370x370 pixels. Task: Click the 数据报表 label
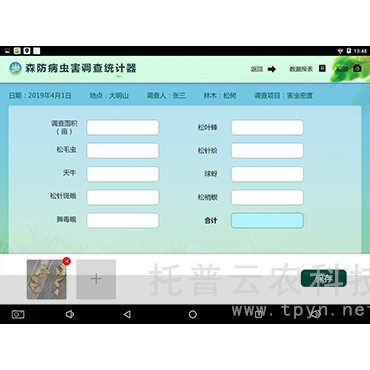[301, 69]
